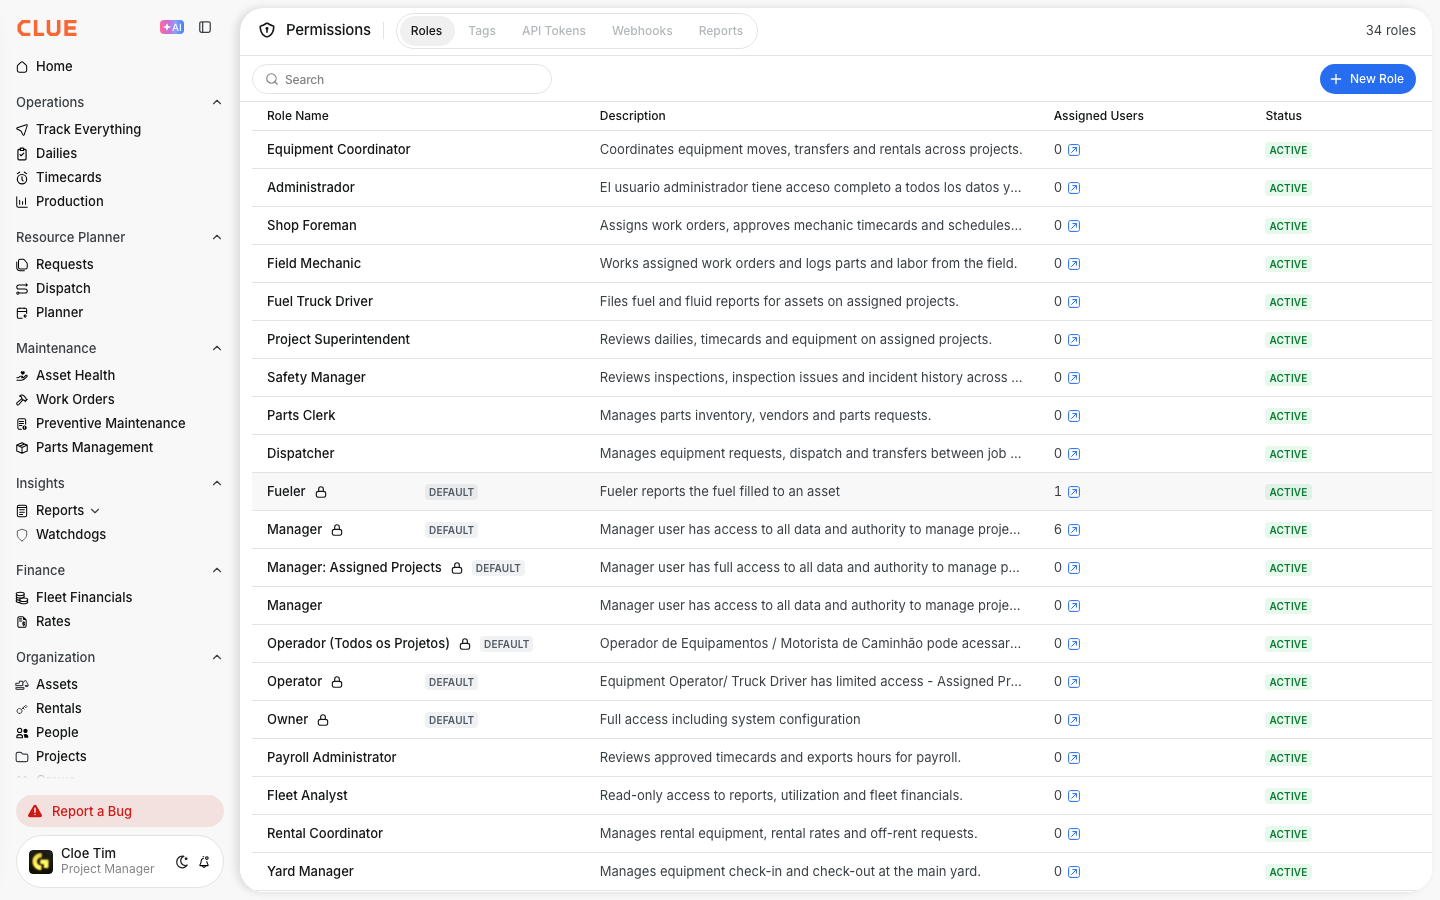This screenshot has height=900, width=1440.
Task: Open notifications bell icon
Action: click(x=204, y=862)
